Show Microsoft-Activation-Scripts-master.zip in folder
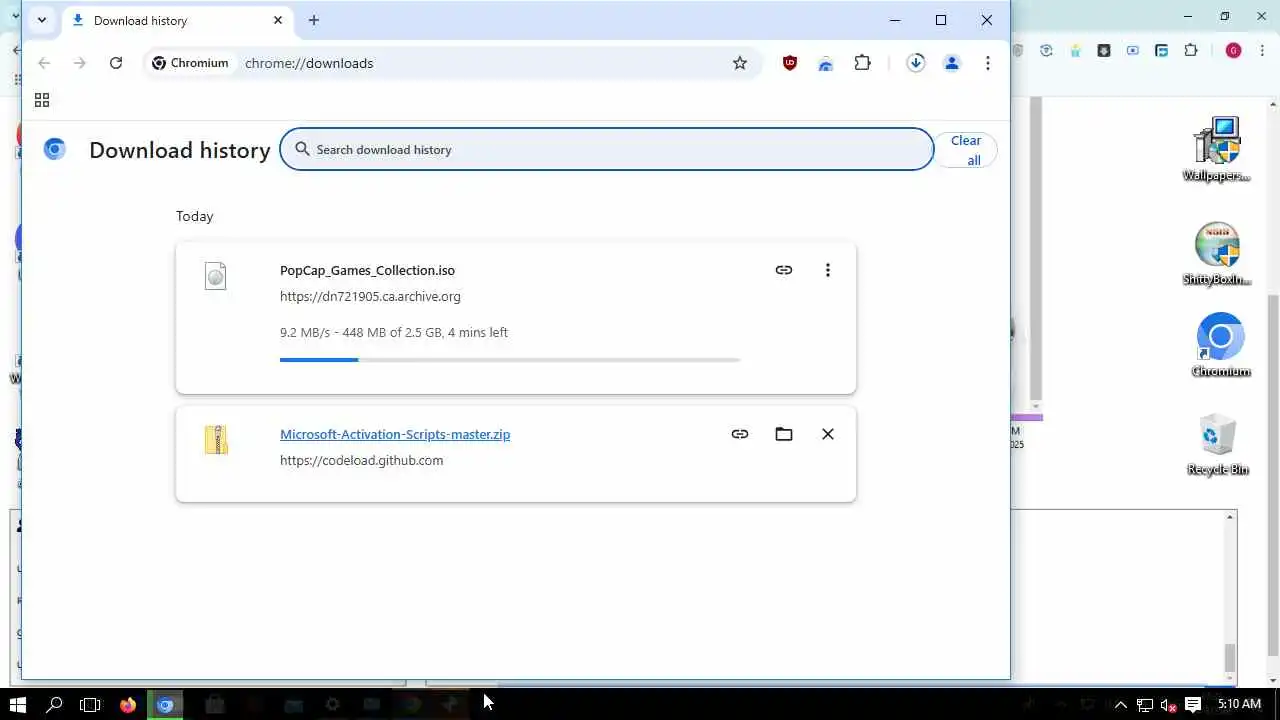This screenshot has height=720, width=1280. click(x=784, y=434)
